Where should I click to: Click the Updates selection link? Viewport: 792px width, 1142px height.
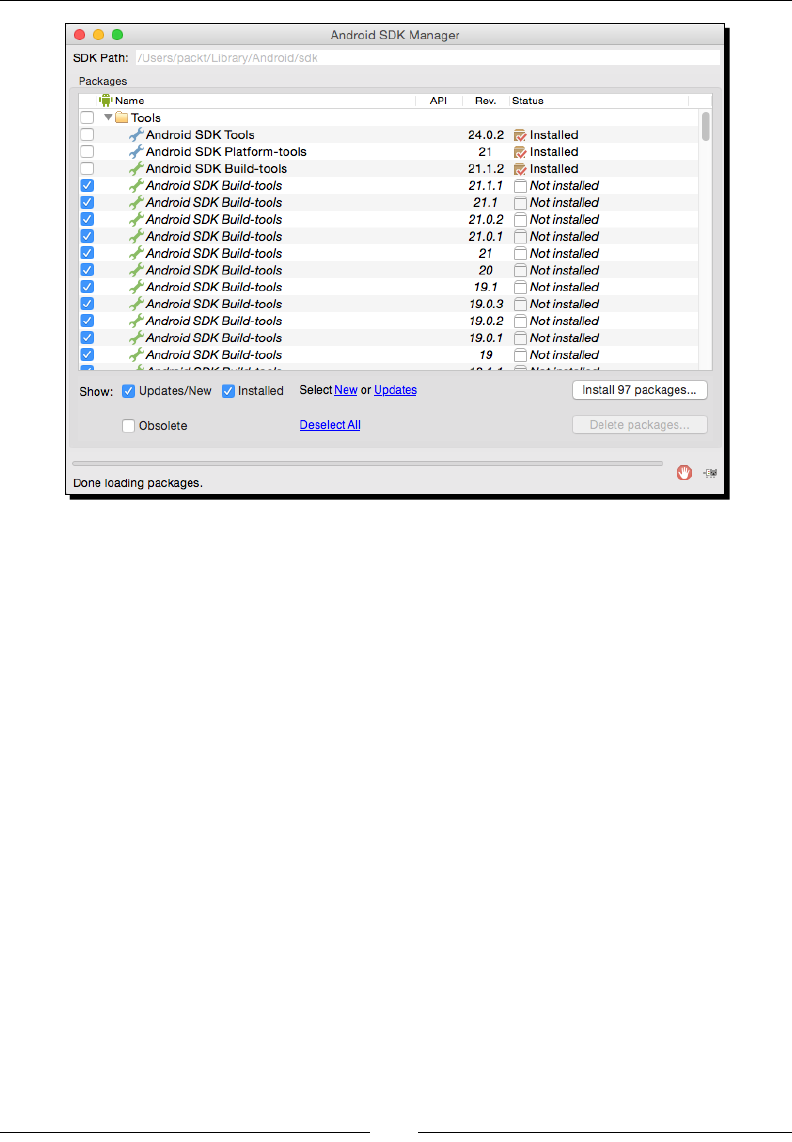[395, 390]
